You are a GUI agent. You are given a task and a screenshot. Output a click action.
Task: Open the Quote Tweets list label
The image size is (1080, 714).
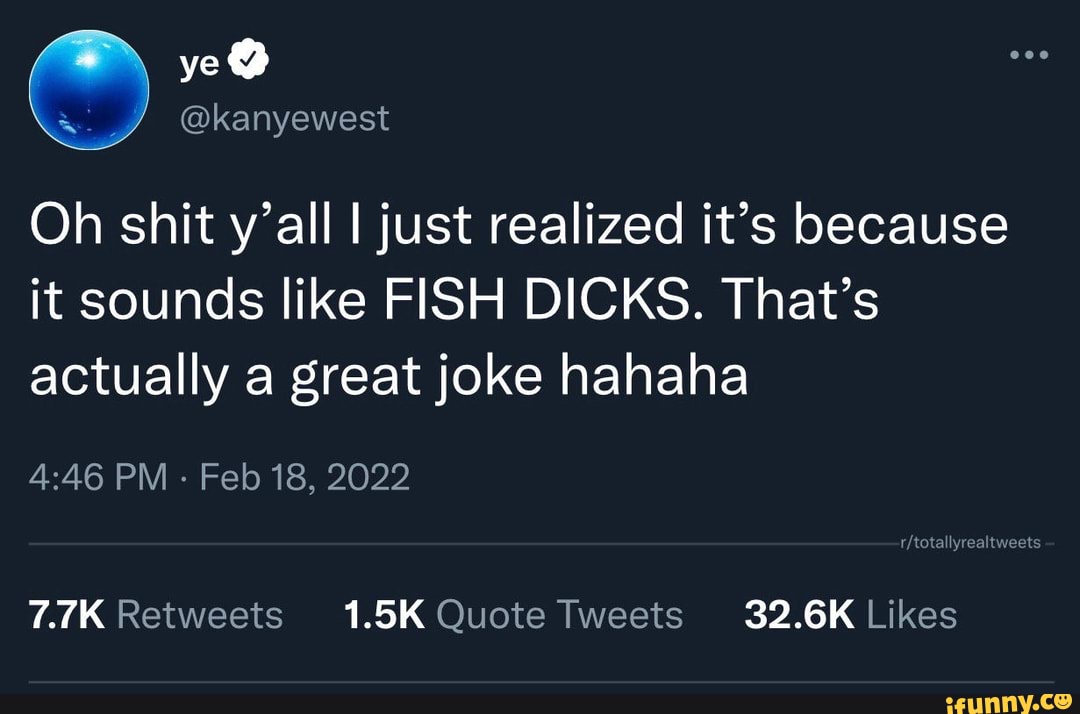[560, 615]
